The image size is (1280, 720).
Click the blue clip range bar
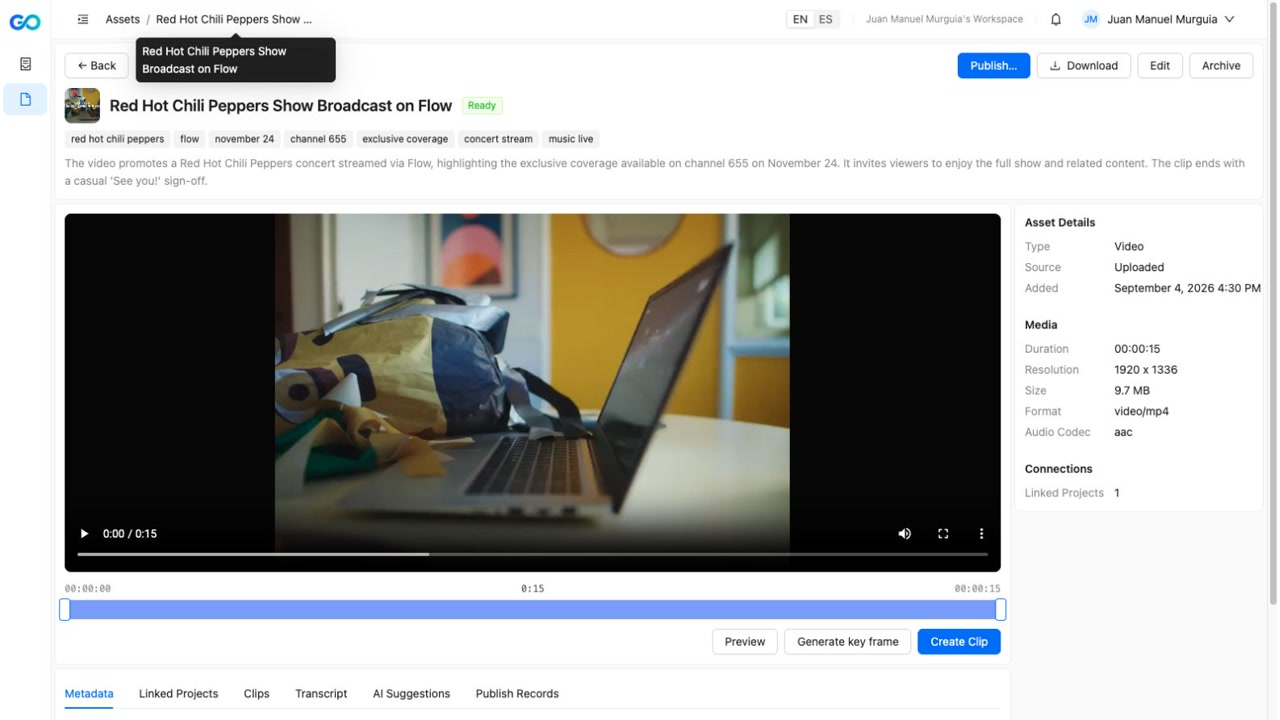pyautogui.click(x=532, y=610)
